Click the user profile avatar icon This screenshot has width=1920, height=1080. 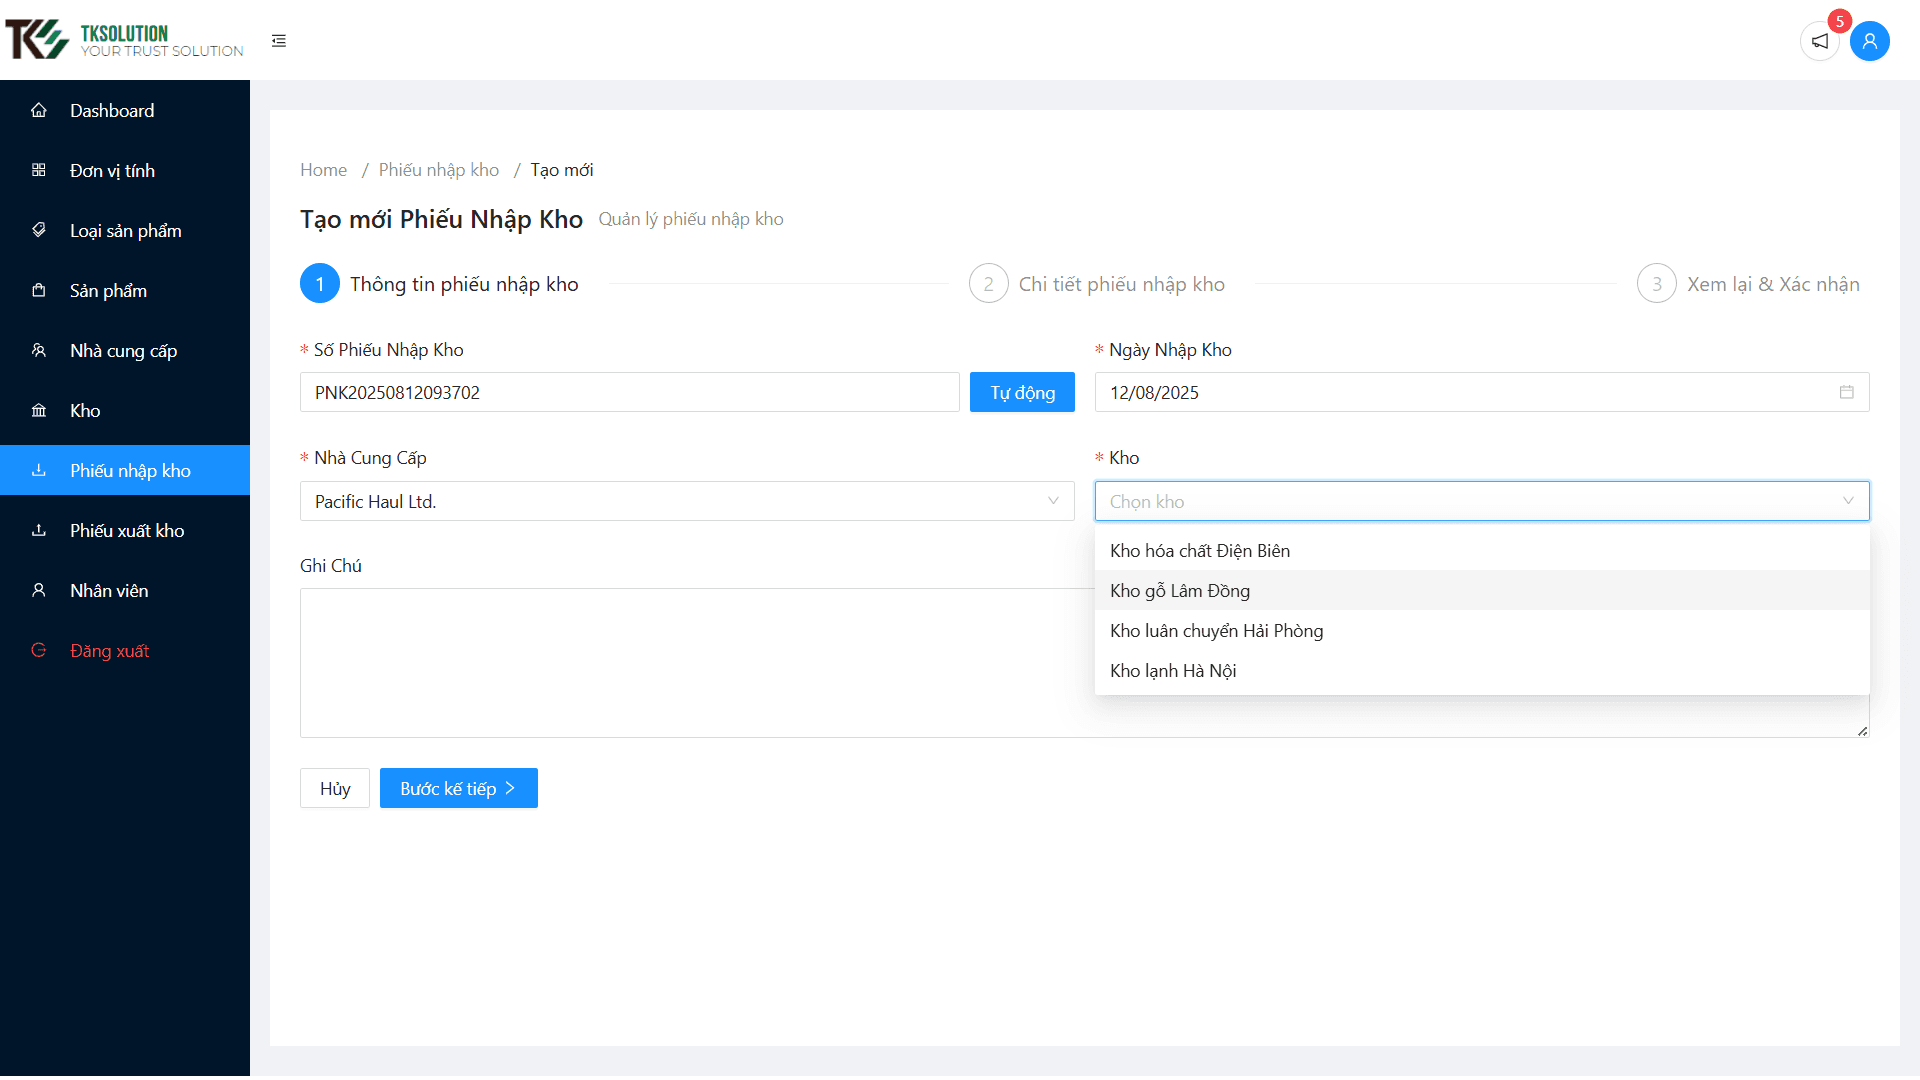(x=1869, y=41)
